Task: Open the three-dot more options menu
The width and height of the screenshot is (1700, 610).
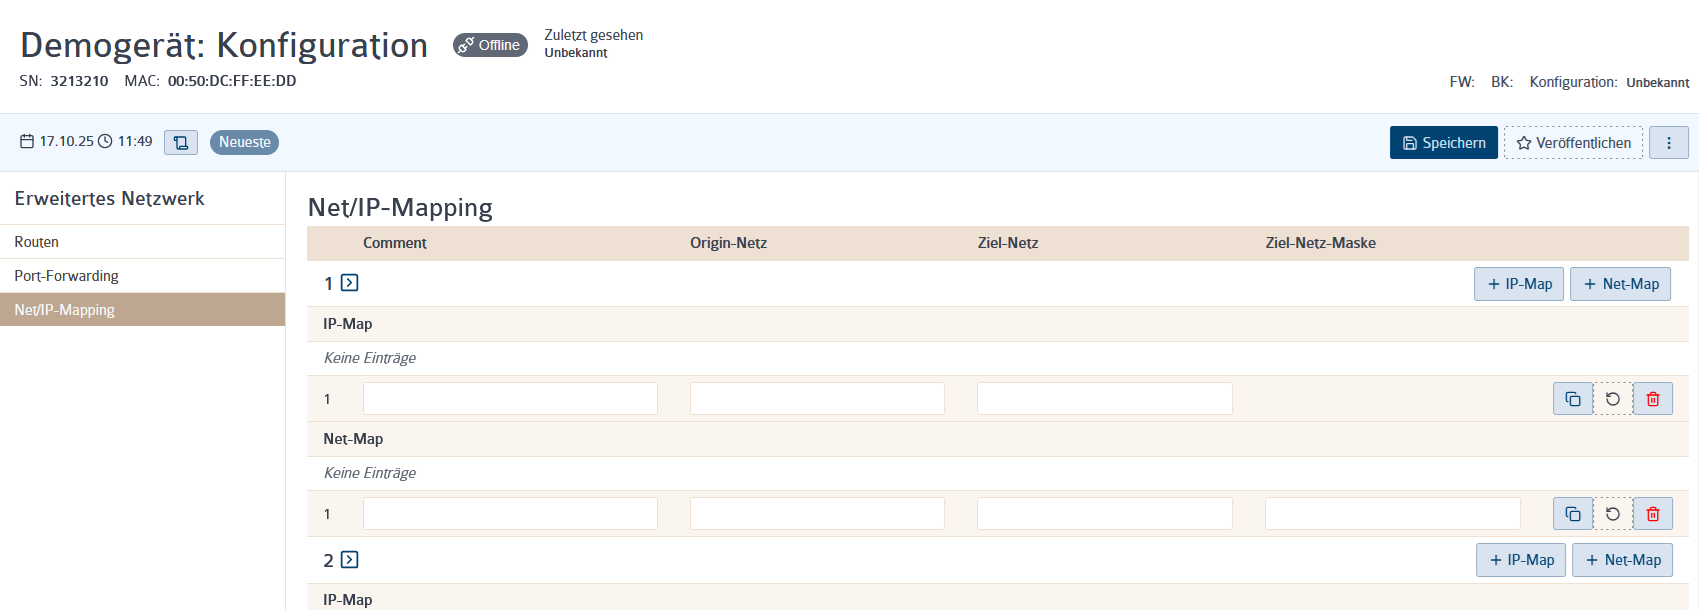Action: coord(1669,143)
